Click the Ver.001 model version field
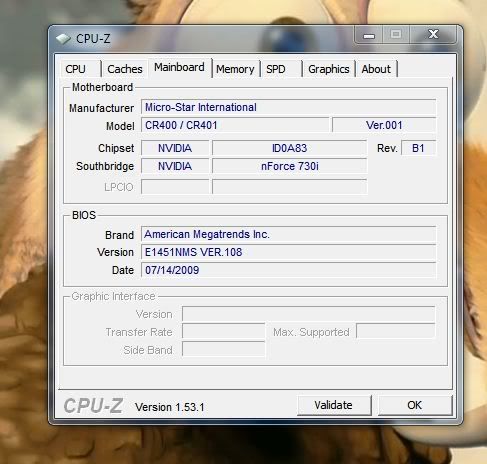Viewport: 487px width, 464px height. 384,125
